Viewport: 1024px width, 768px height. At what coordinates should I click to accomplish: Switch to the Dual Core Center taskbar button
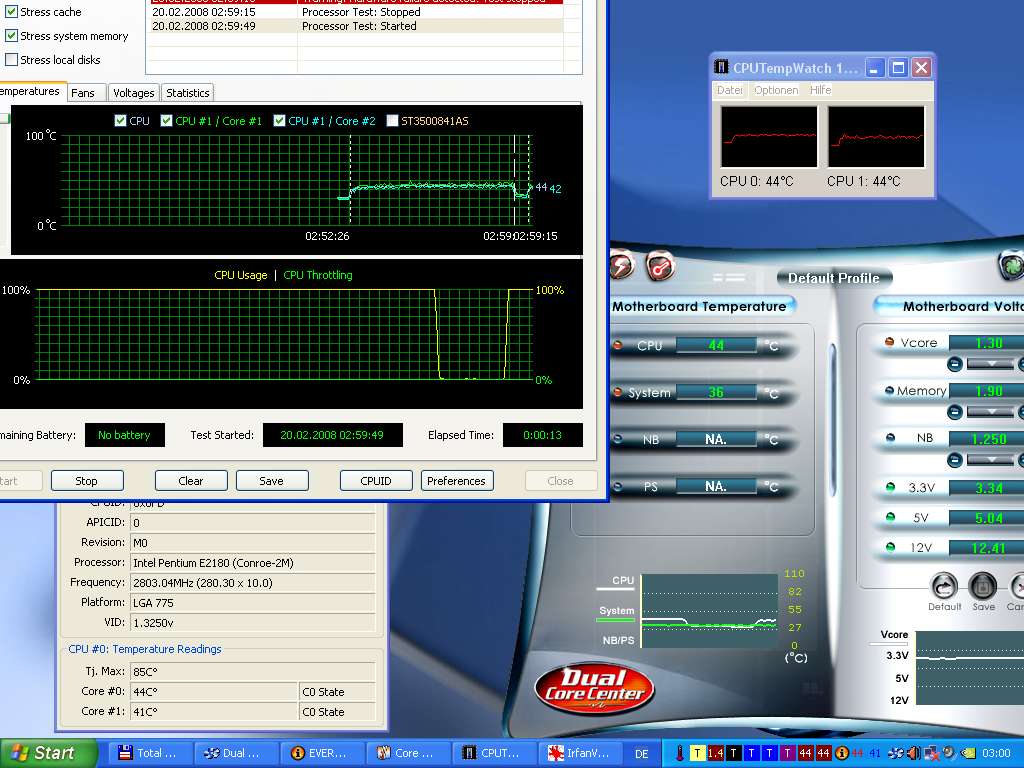tap(236, 753)
